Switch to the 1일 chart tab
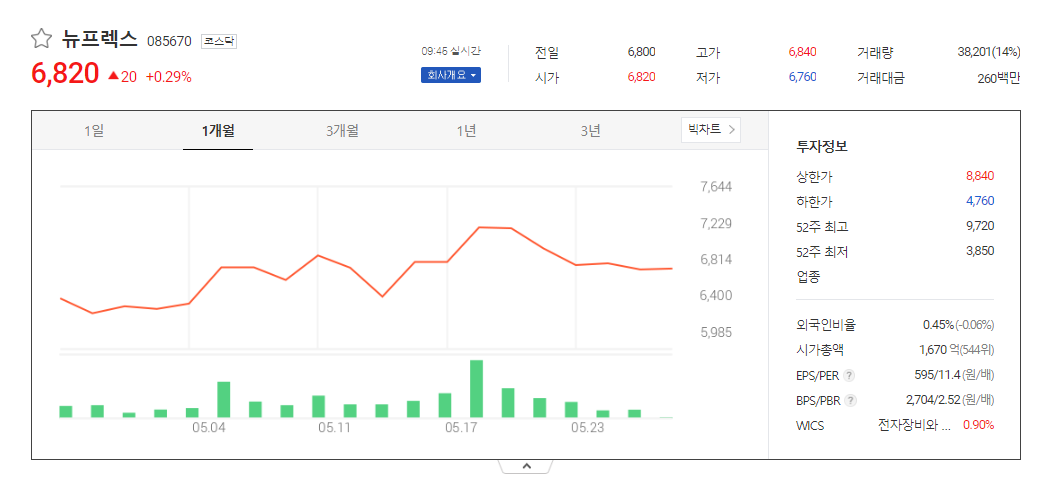Image resolution: width=1046 pixels, height=481 pixels. (x=94, y=131)
